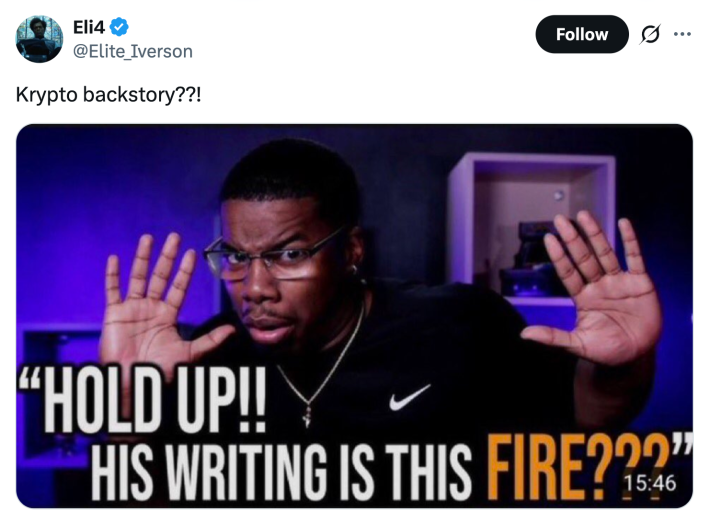Click the 15:46 video duration badge
The height and width of the screenshot is (522, 710).
click(650, 483)
